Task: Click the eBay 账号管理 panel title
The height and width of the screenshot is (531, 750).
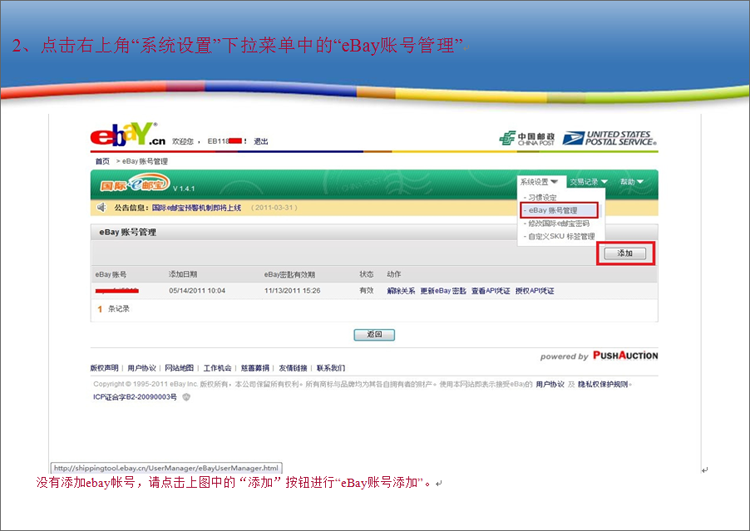Action: coord(128,232)
